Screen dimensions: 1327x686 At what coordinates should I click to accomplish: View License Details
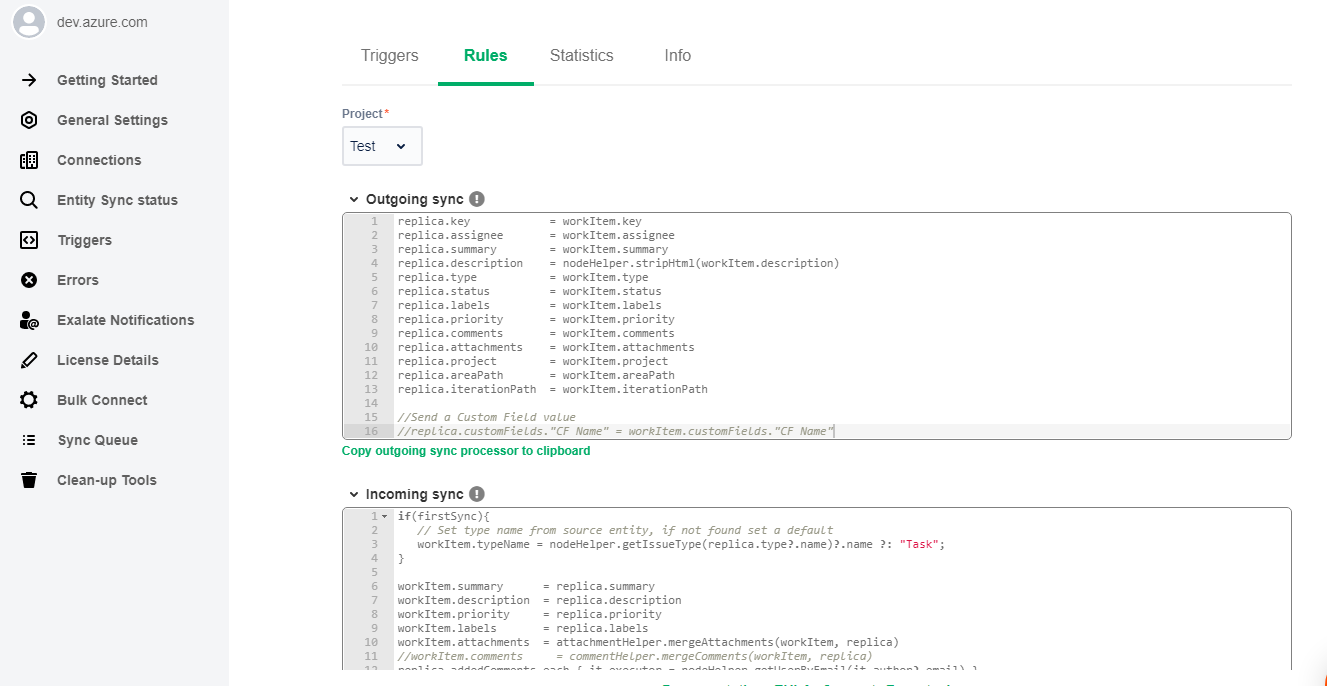(108, 360)
